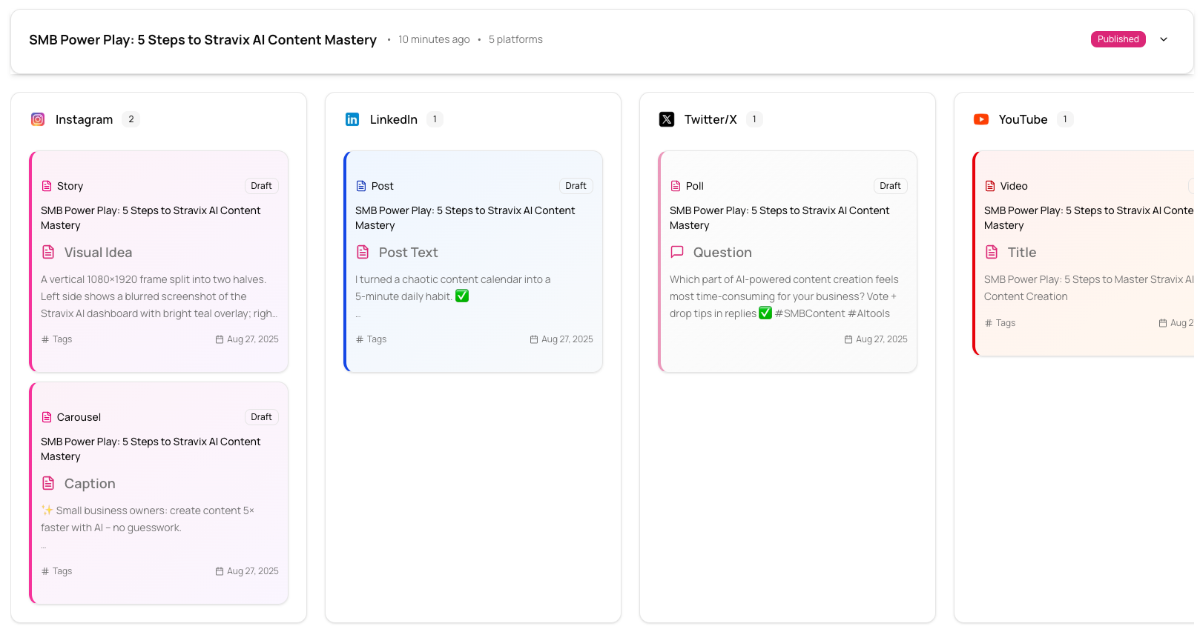Click the calendar icon on LinkedIn Post card

534,339
